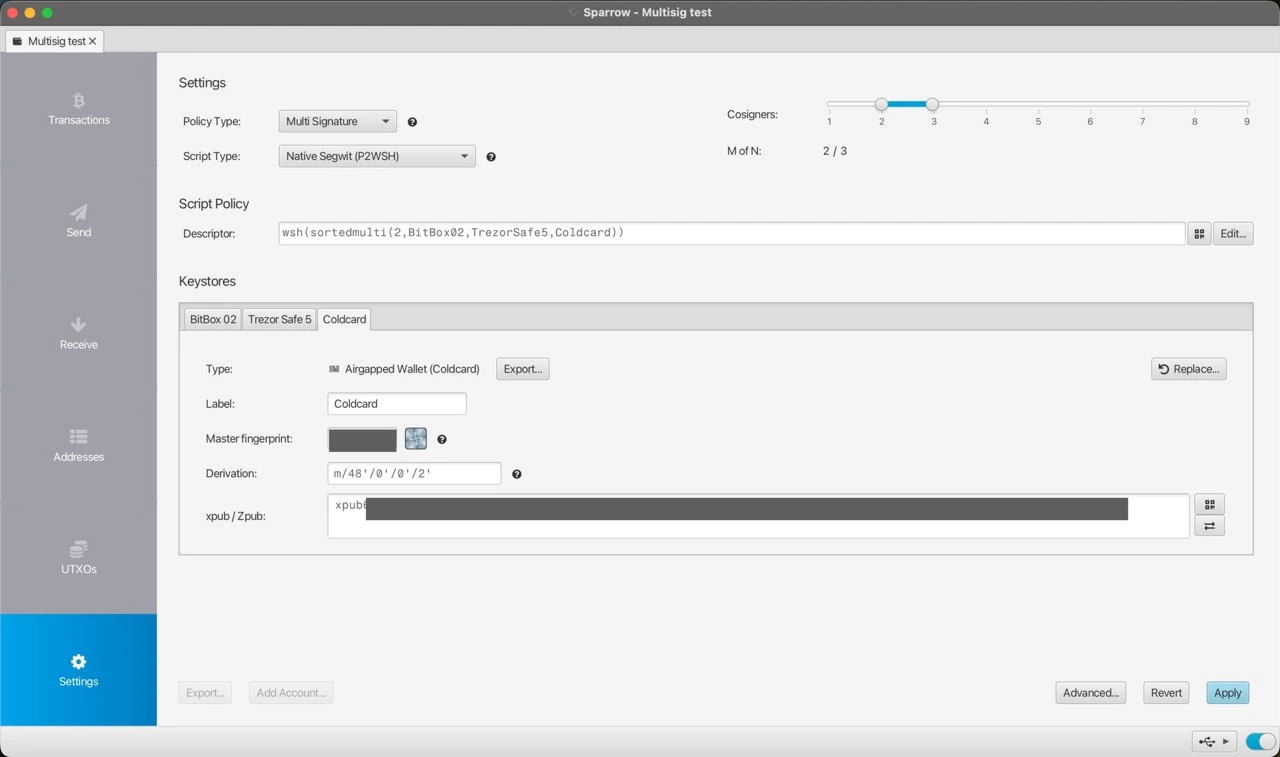1280x757 pixels.
Task: Click the USB hardware wallet status icon
Action: pos(1207,741)
